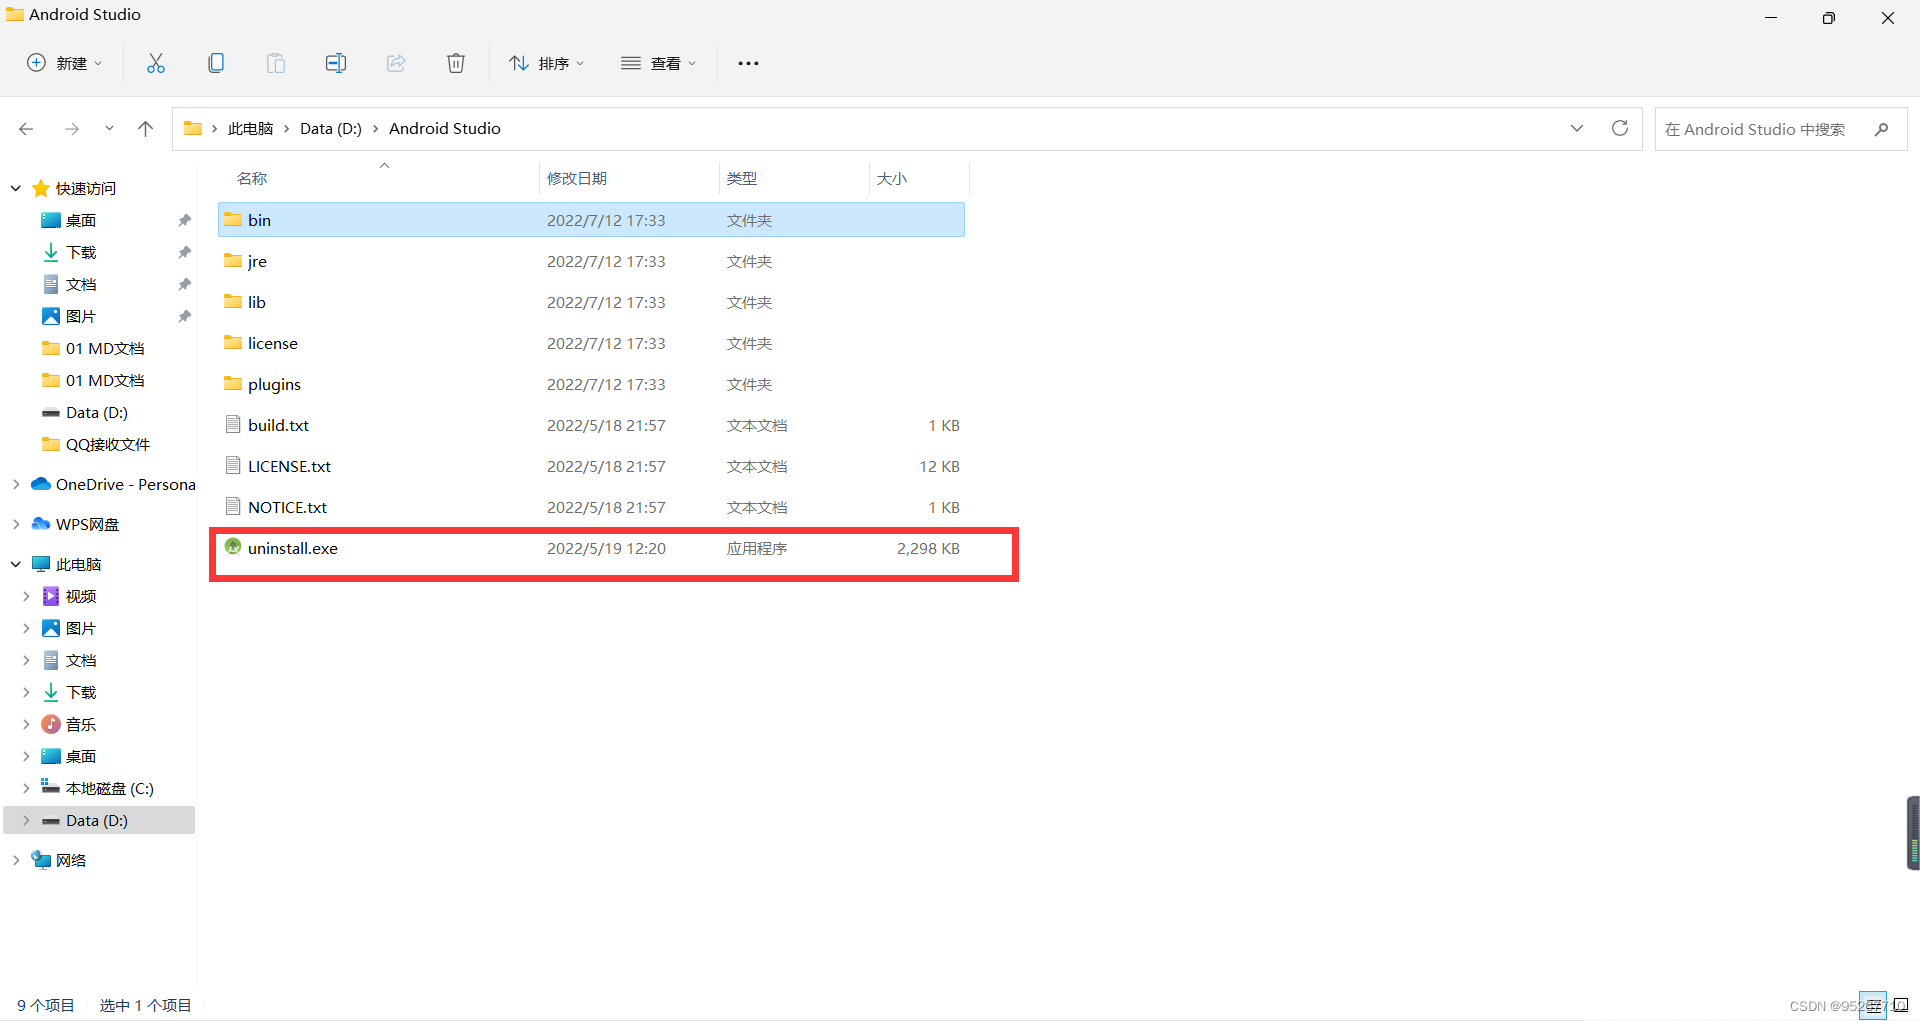Open the View dropdown menu

coord(658,63)
